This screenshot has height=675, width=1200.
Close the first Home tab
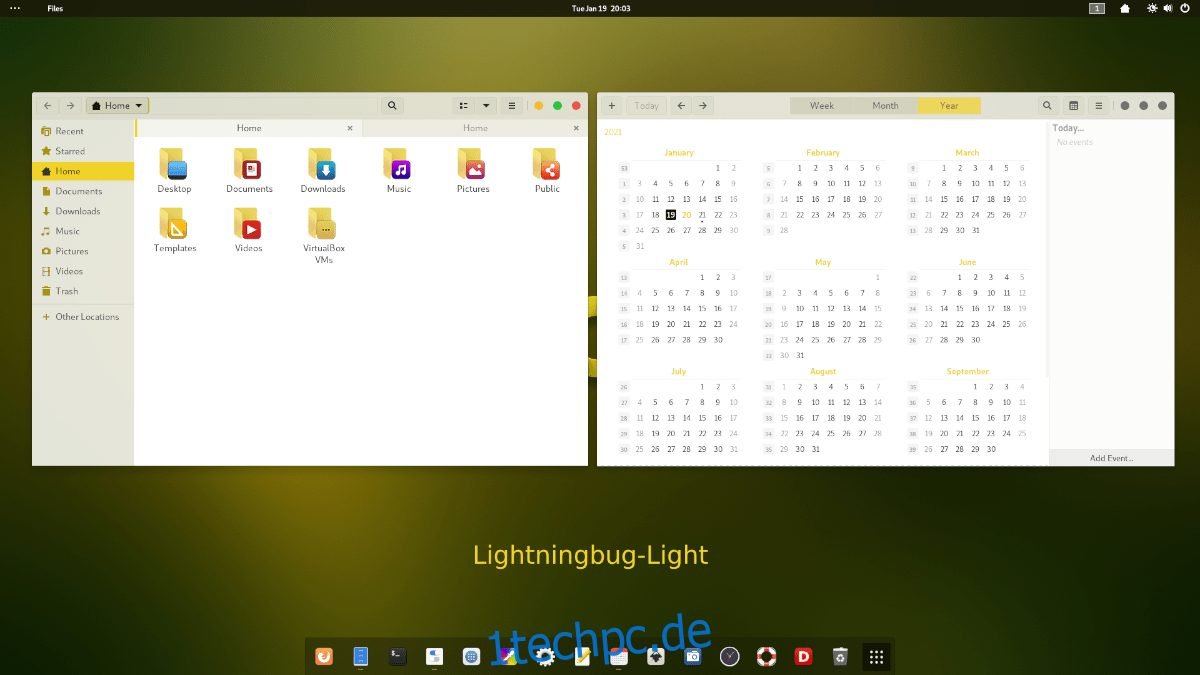pyautogui.click(x=350, y=128)
